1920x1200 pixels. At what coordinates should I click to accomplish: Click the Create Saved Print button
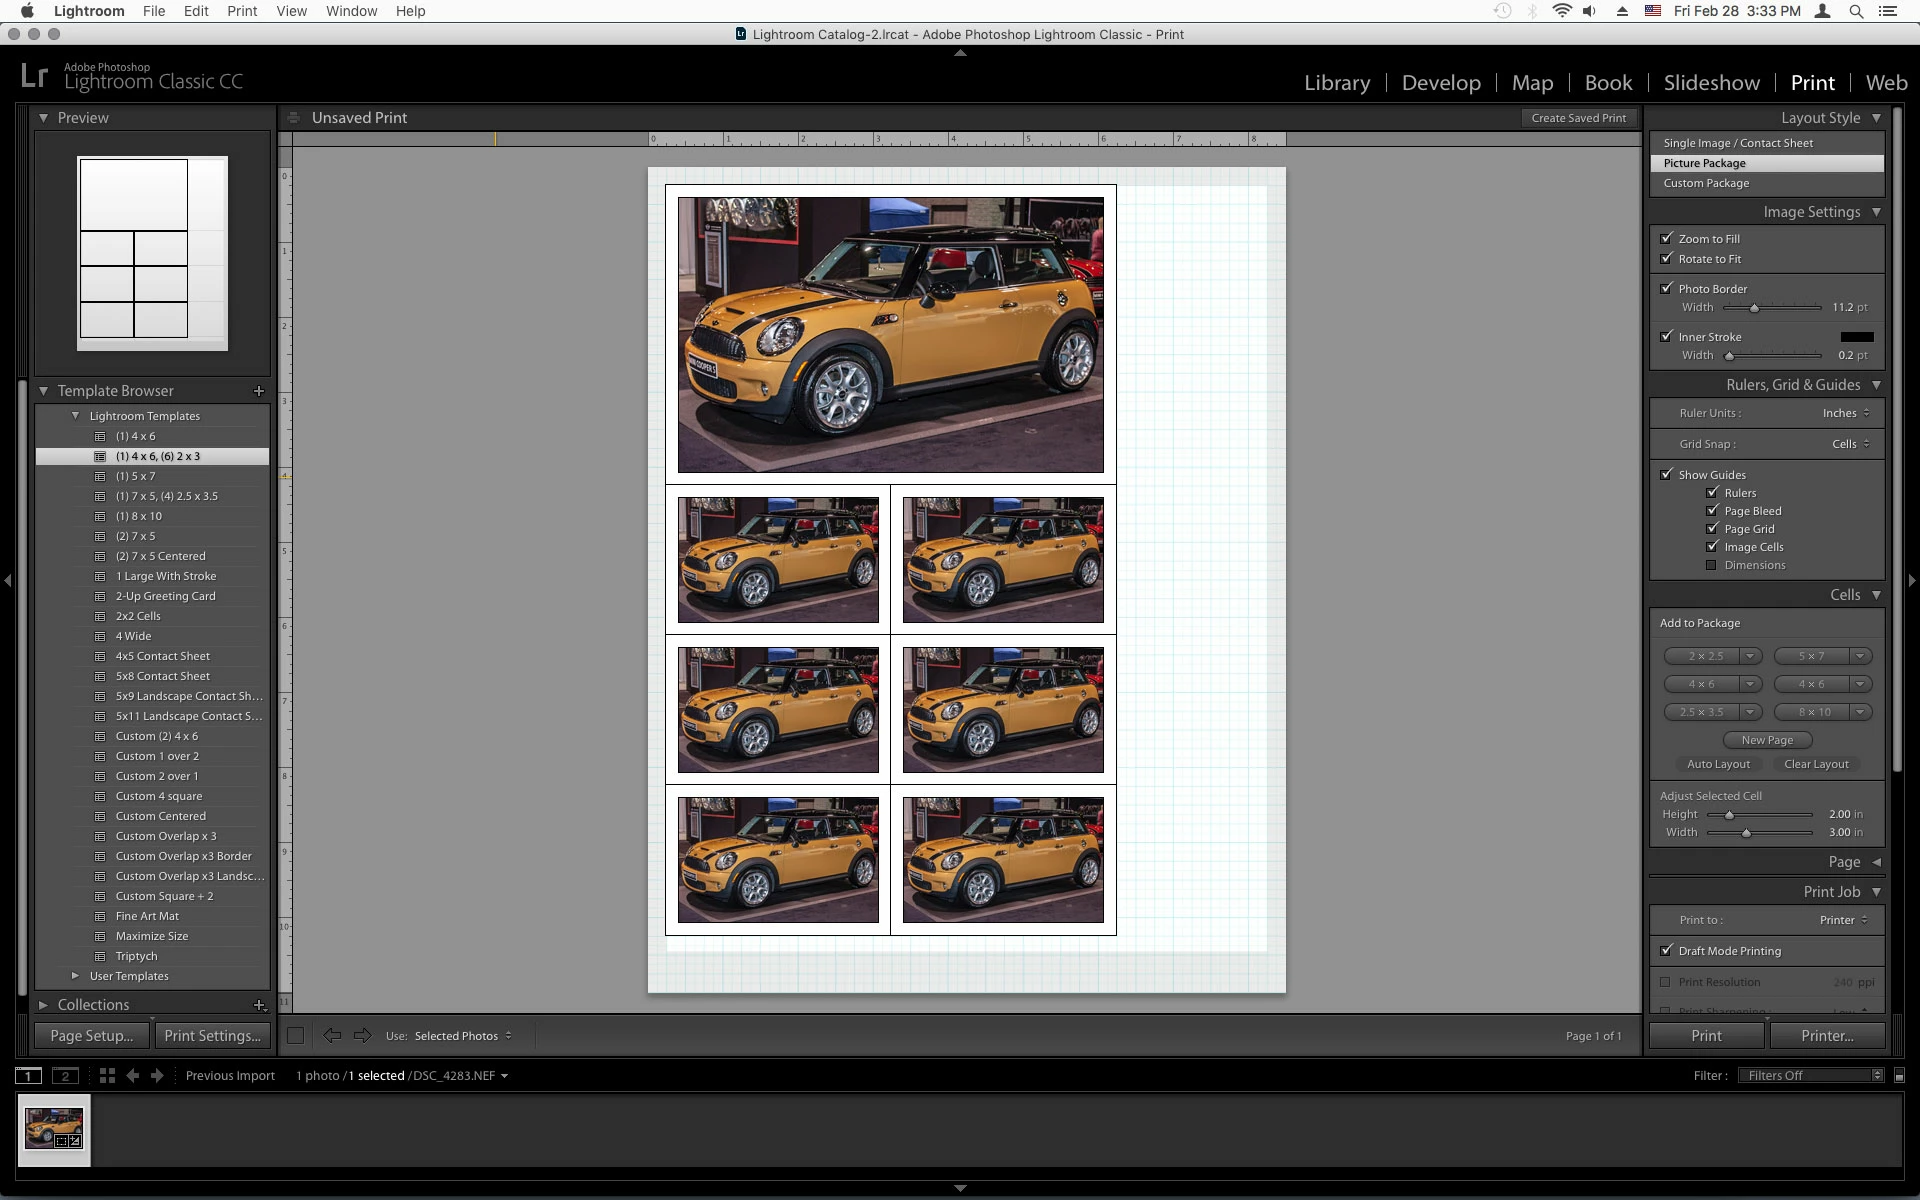tap(1578, 118)
